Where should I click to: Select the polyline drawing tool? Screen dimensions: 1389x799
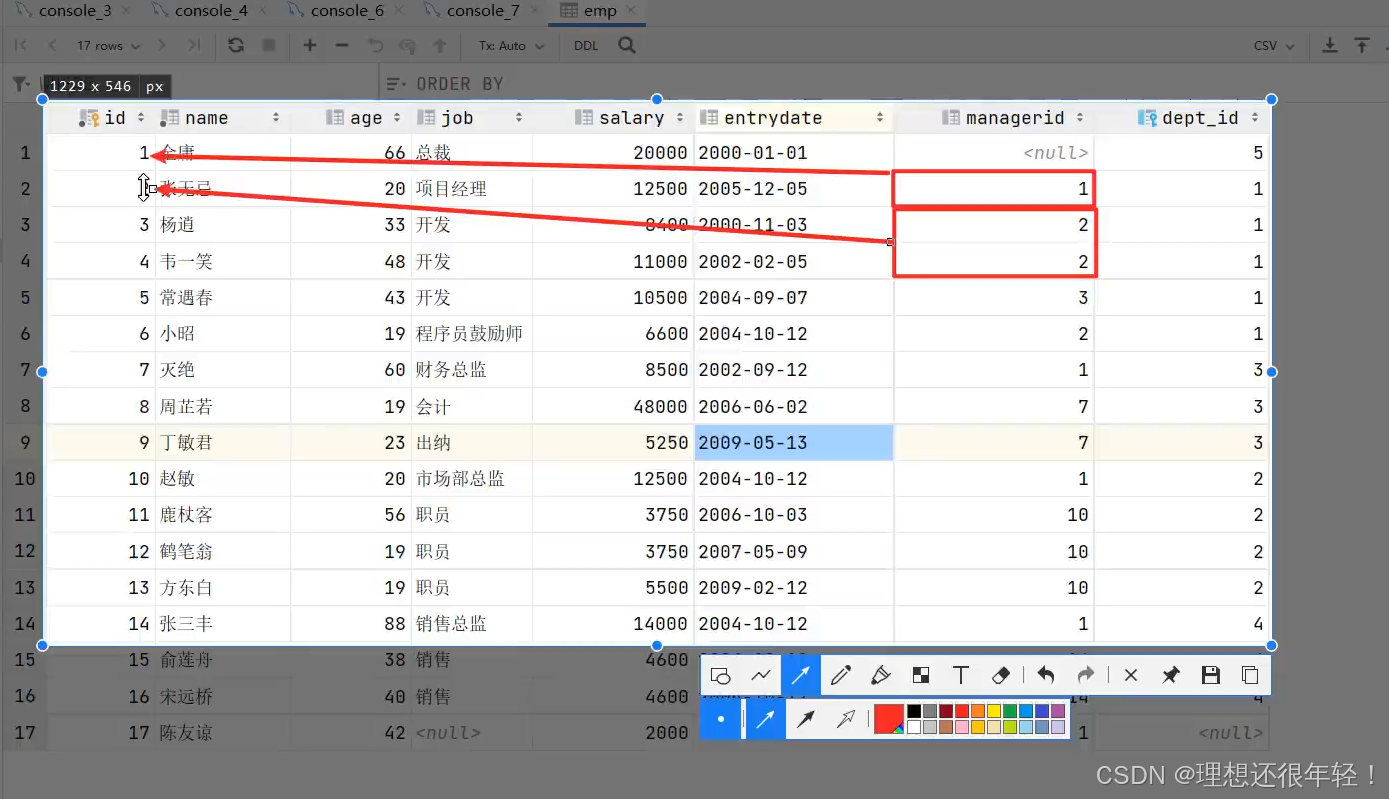[x=760, y=675]
